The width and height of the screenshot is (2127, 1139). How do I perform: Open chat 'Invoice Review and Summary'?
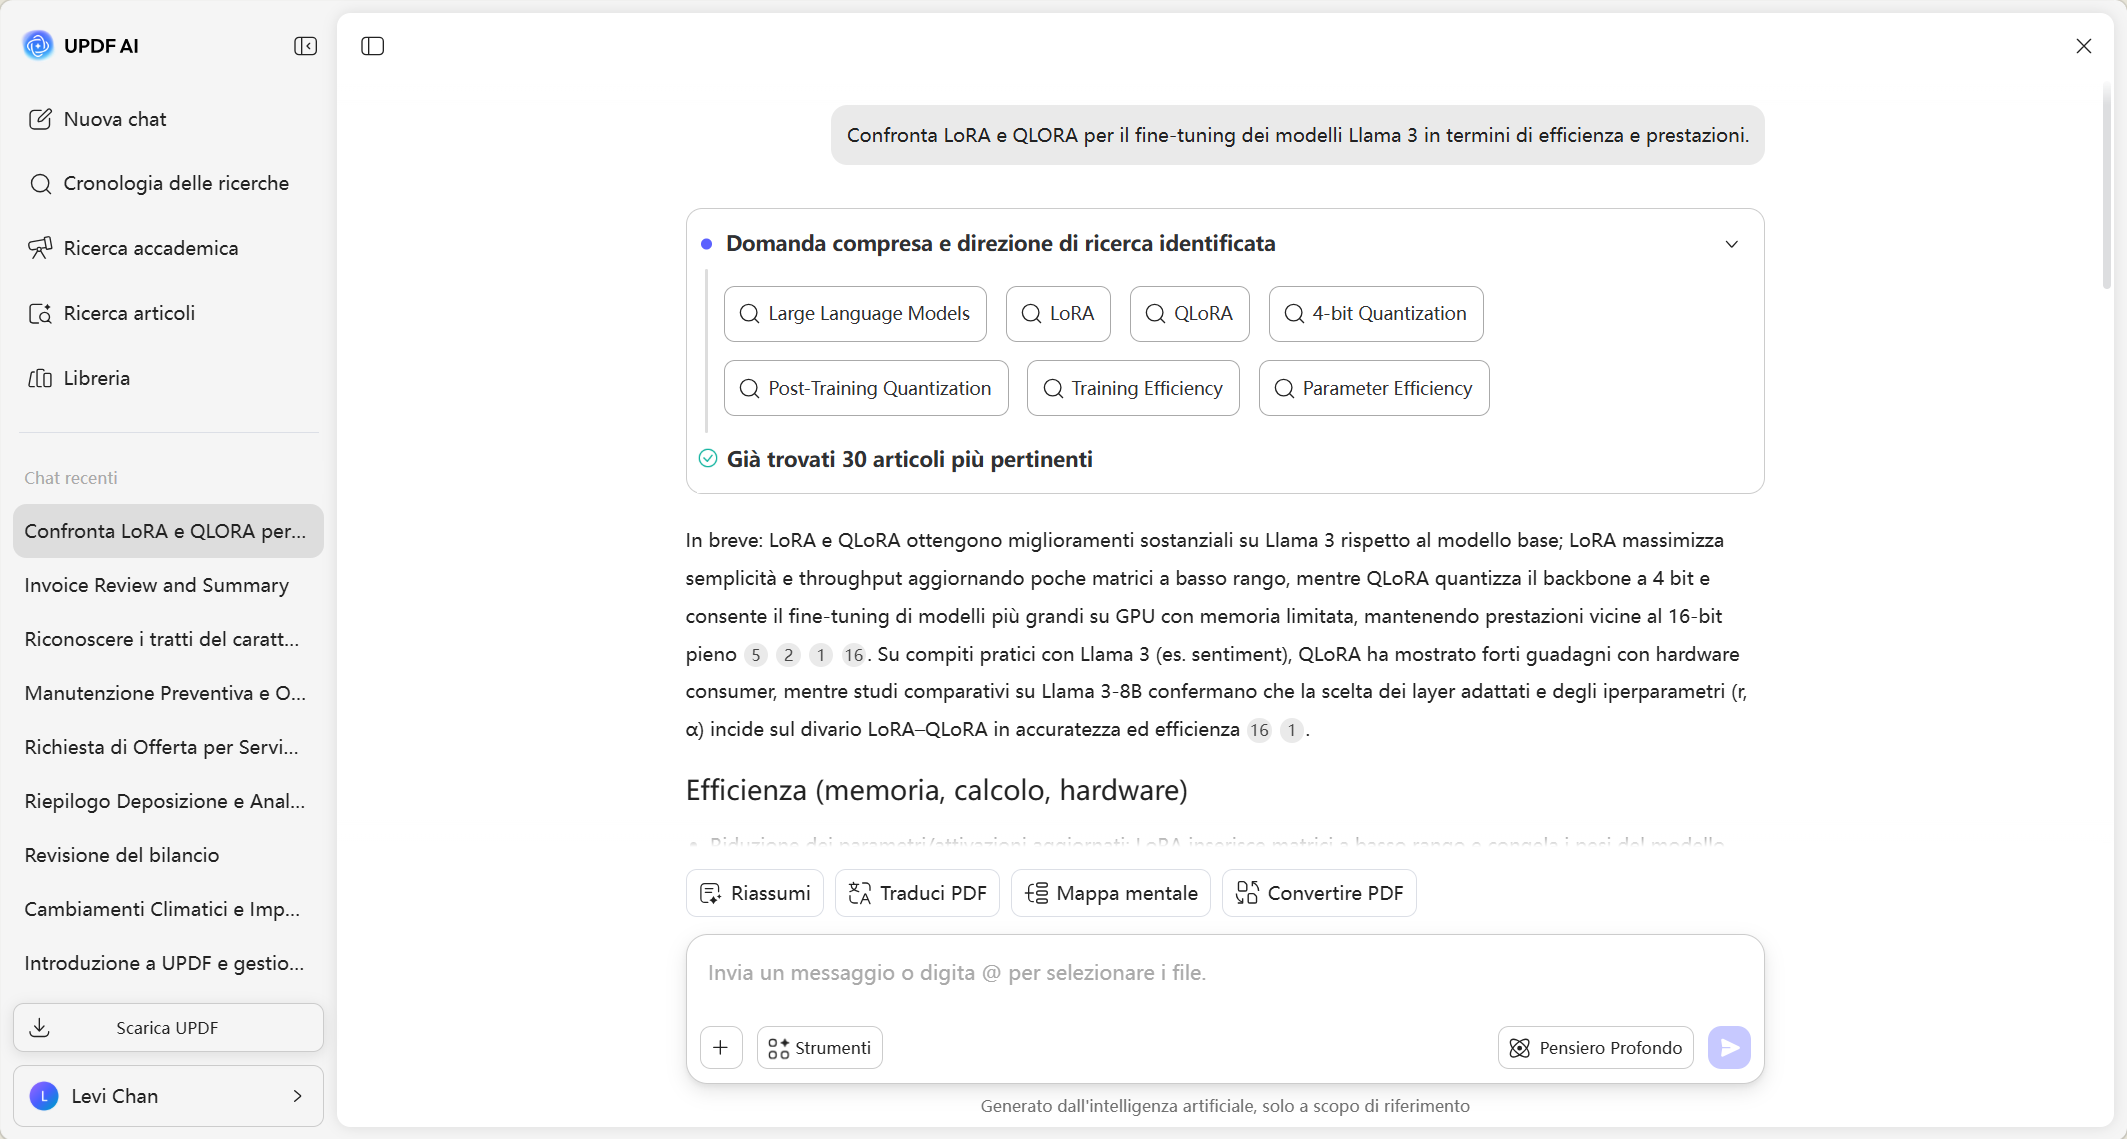click(x=168, y=585)
